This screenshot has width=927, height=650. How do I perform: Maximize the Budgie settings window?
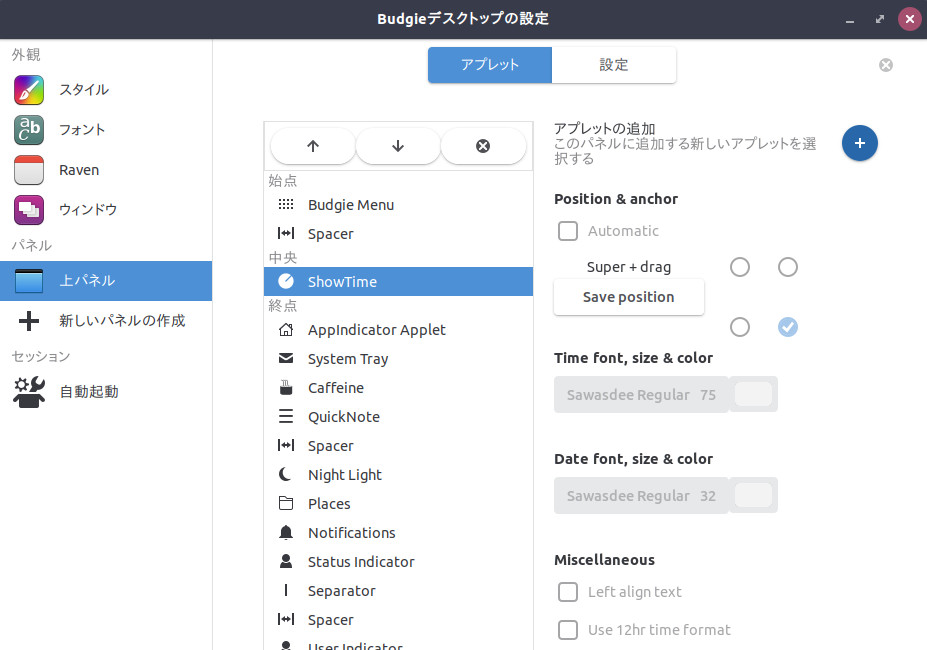point(880,20)
